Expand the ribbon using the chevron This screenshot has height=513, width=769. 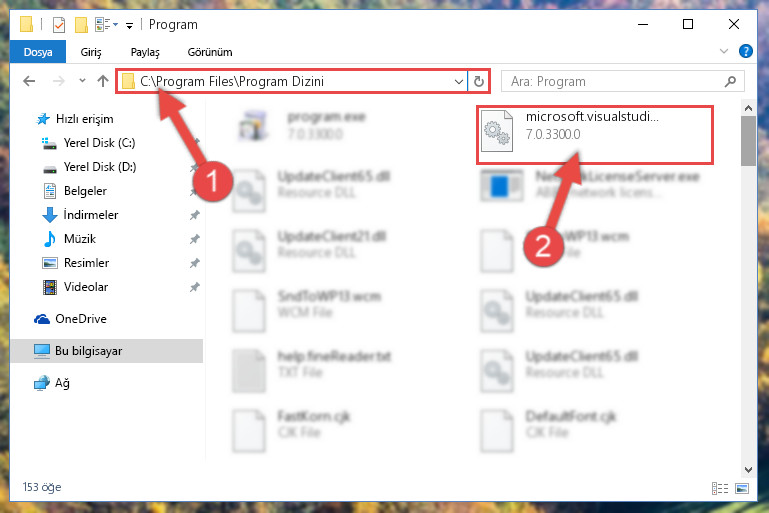click(x=723, y=51)
